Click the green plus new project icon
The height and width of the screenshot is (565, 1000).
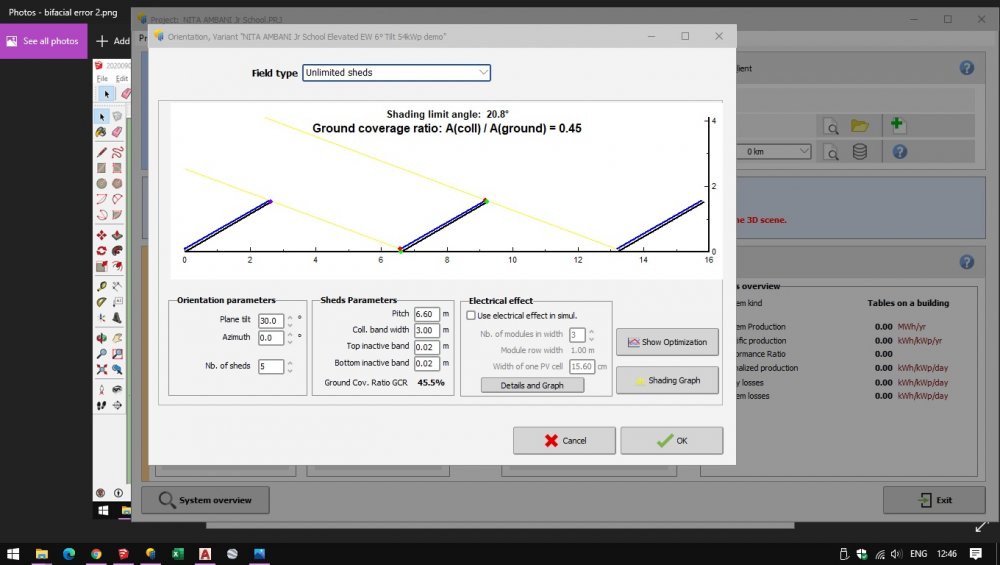click(897, 125)
